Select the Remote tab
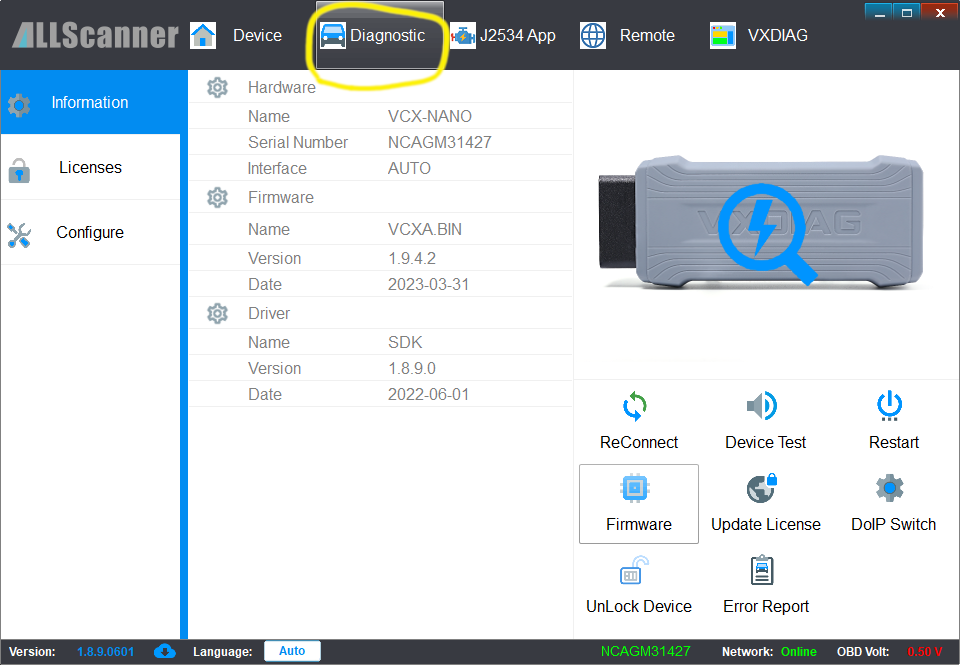Screen dimensions: 960x665 (x=628, y=36)
